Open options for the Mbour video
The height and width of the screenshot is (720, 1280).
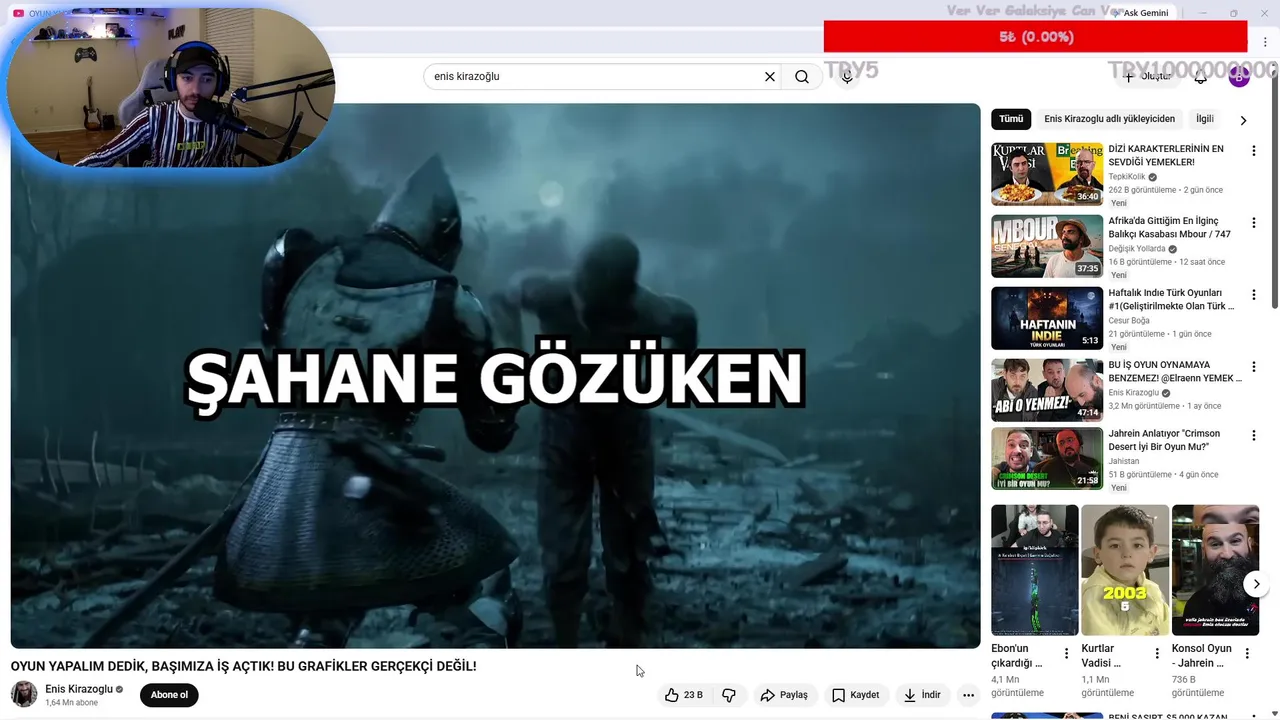pyautogui.click(x=1253, y=223)
